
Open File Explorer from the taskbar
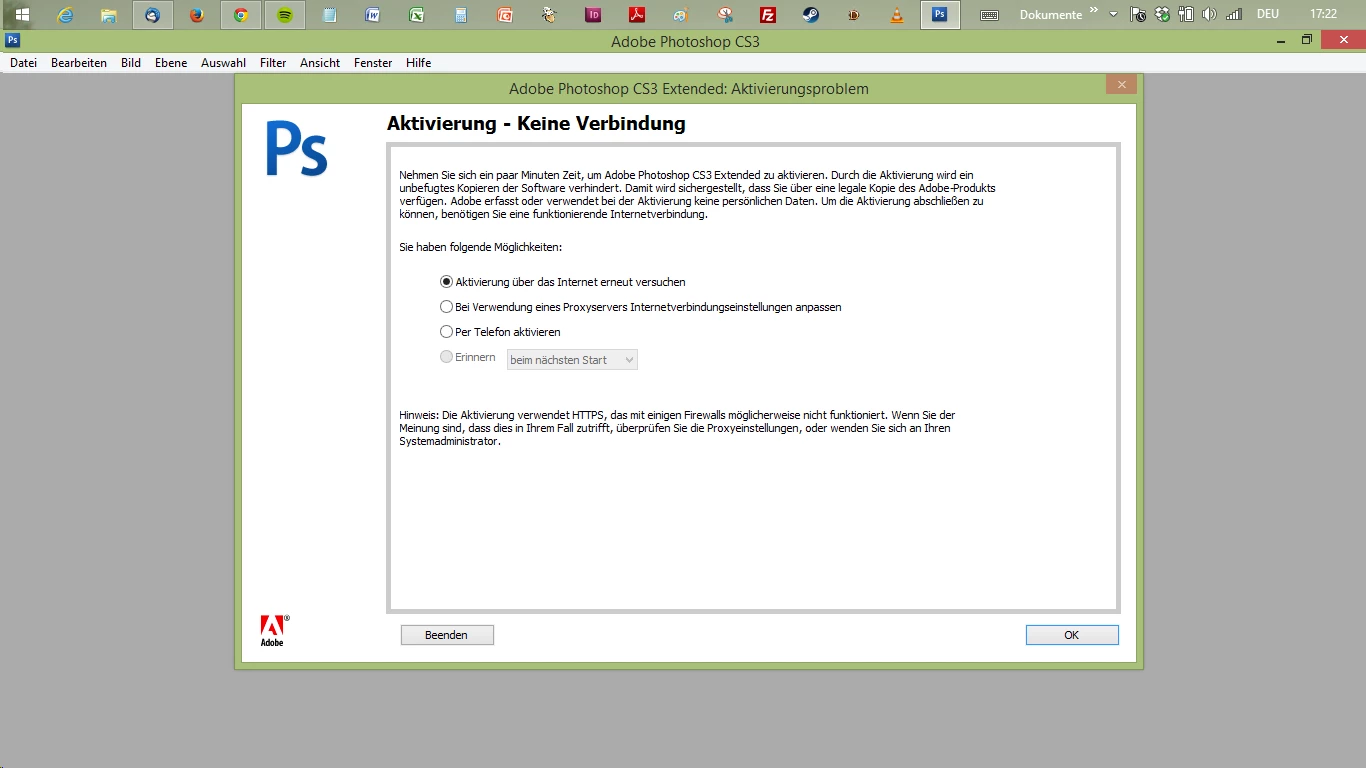[109, 15]
